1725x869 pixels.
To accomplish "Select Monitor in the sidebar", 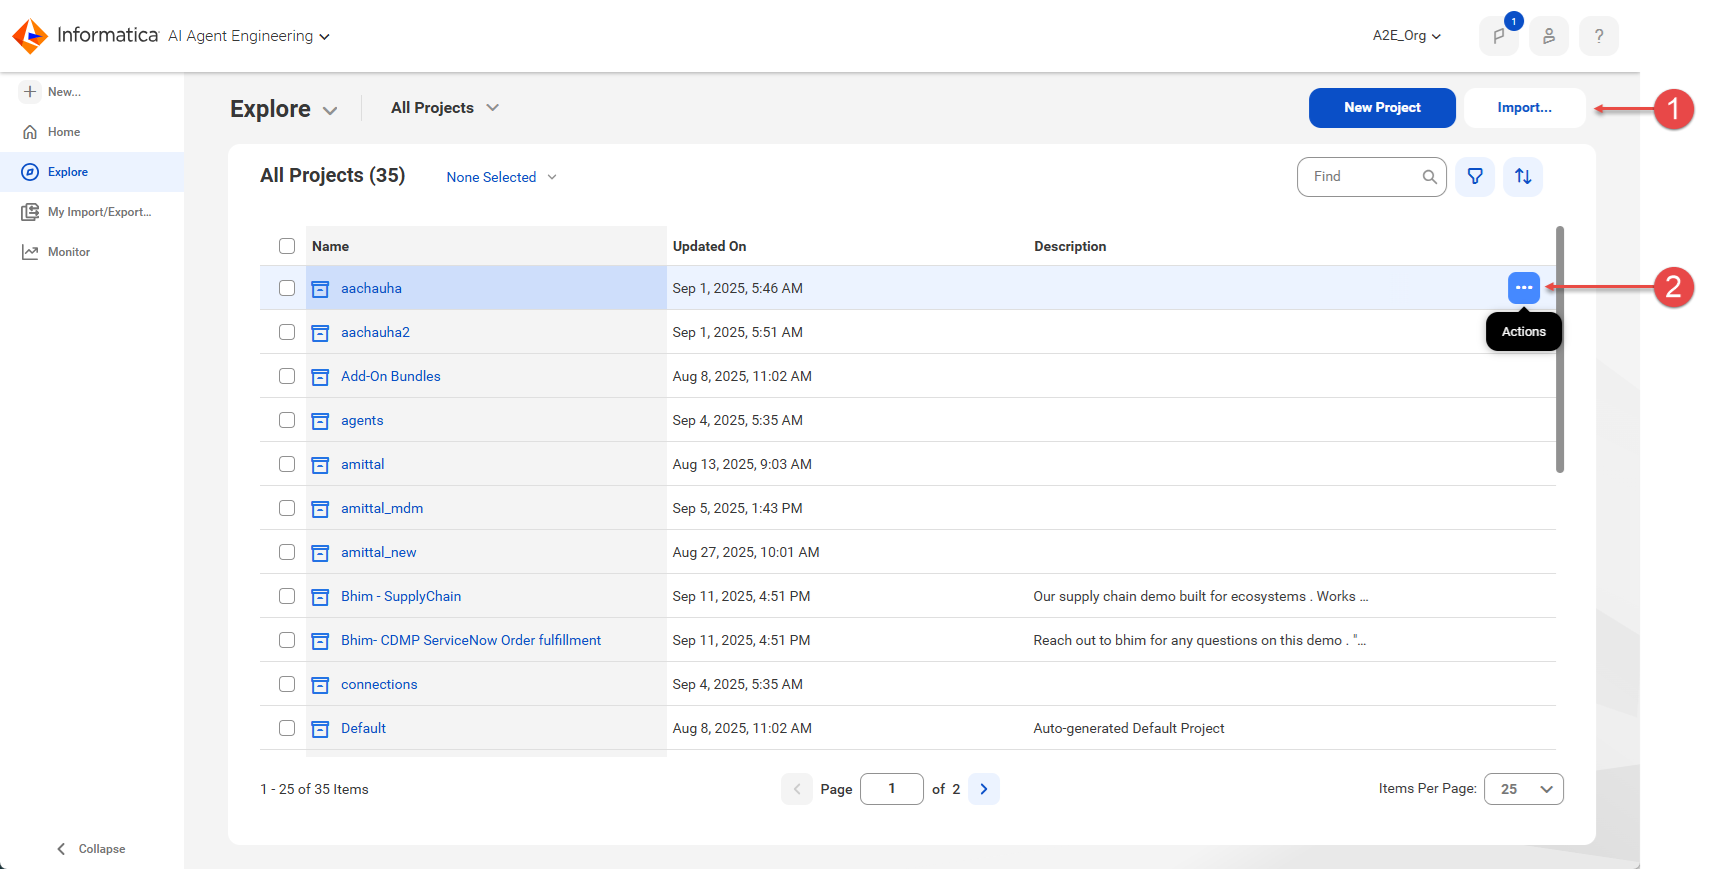I will pos(92,252).
